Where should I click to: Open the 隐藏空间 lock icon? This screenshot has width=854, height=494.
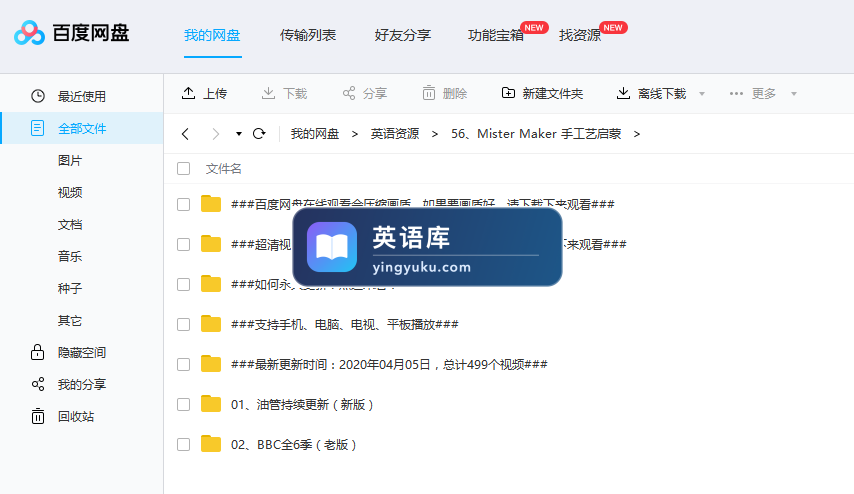pos(38,352)
